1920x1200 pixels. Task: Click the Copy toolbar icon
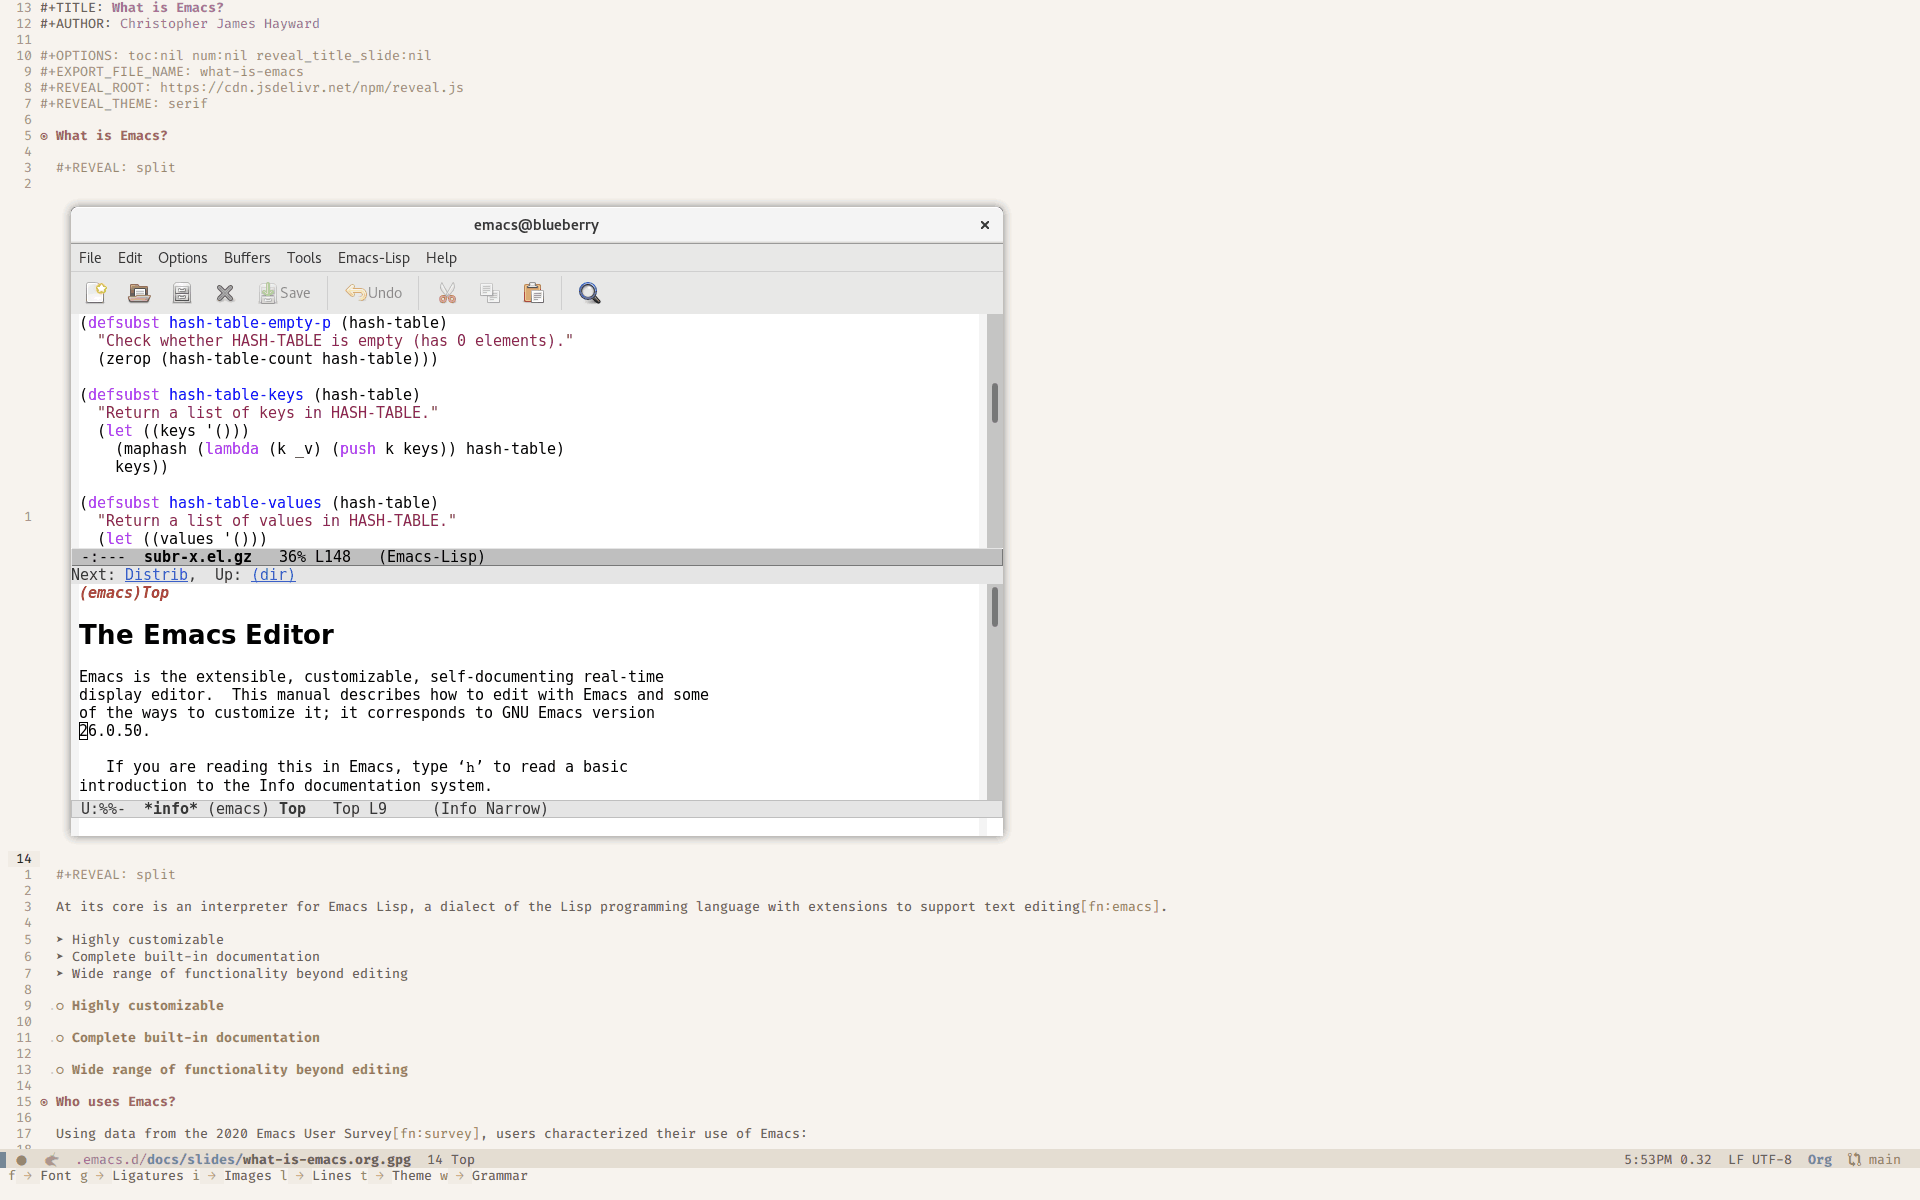489,292
